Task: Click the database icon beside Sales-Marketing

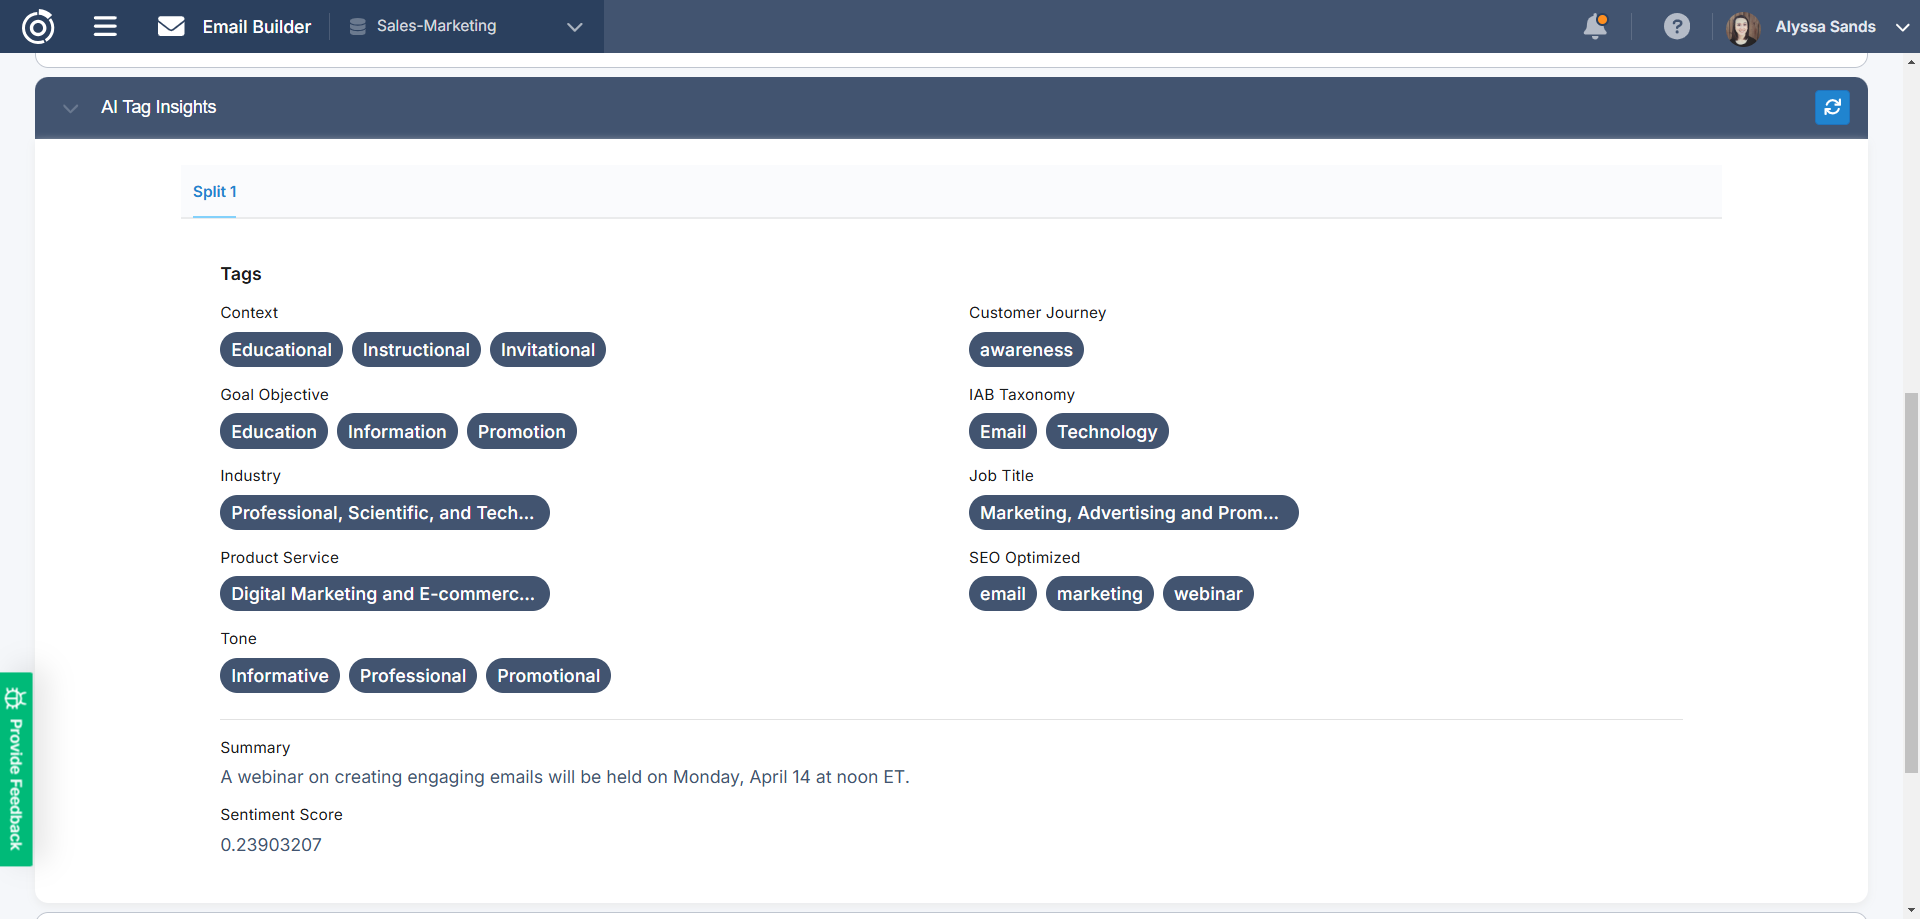Action: [356, 27]
